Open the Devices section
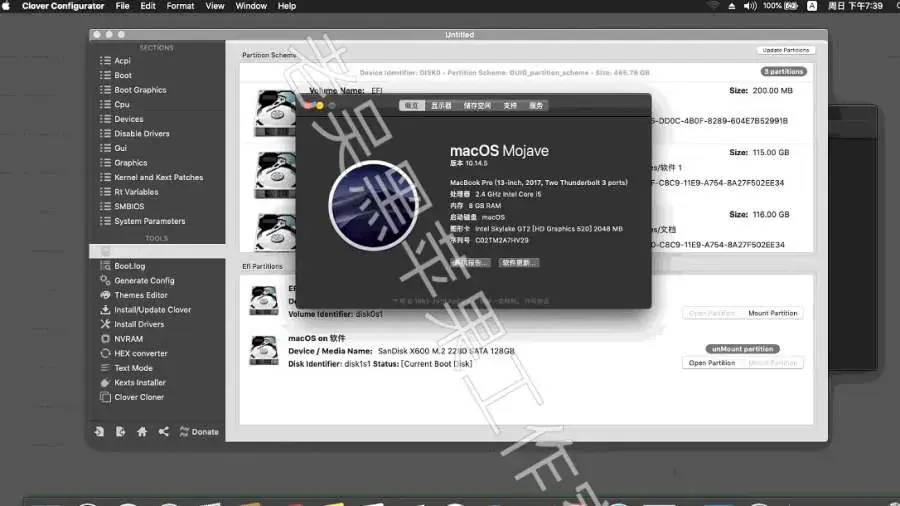Screen dimensions: 900x506 [x=128, y=119]
